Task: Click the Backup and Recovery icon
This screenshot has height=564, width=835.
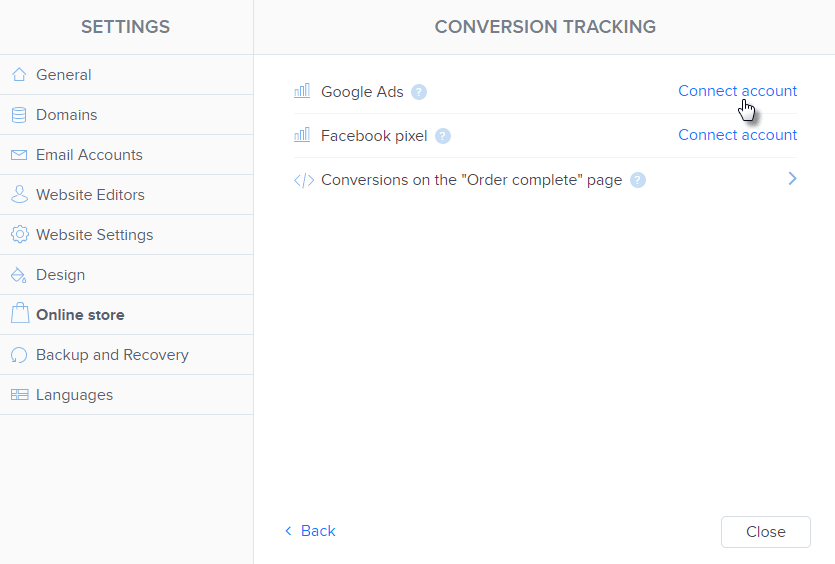Action: coord(19,355)
